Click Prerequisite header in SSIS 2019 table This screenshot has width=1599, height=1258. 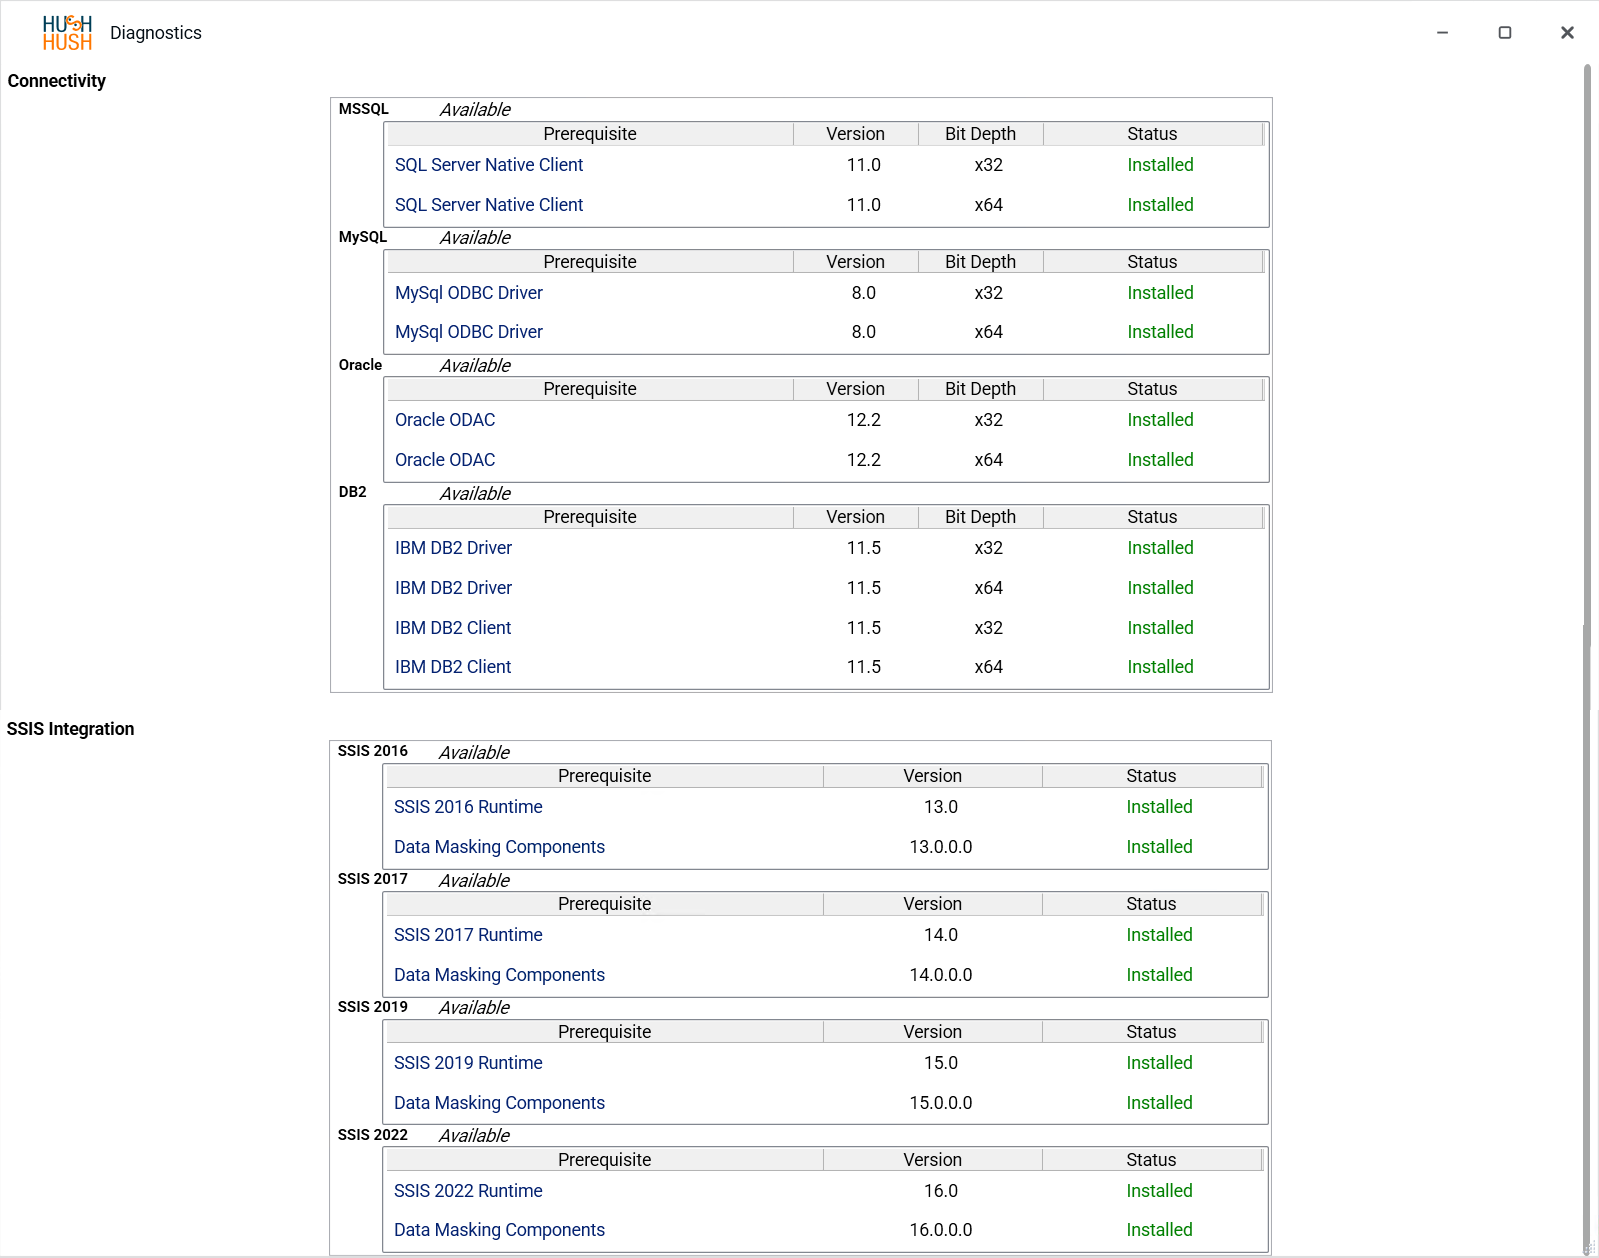[604, 1032]
